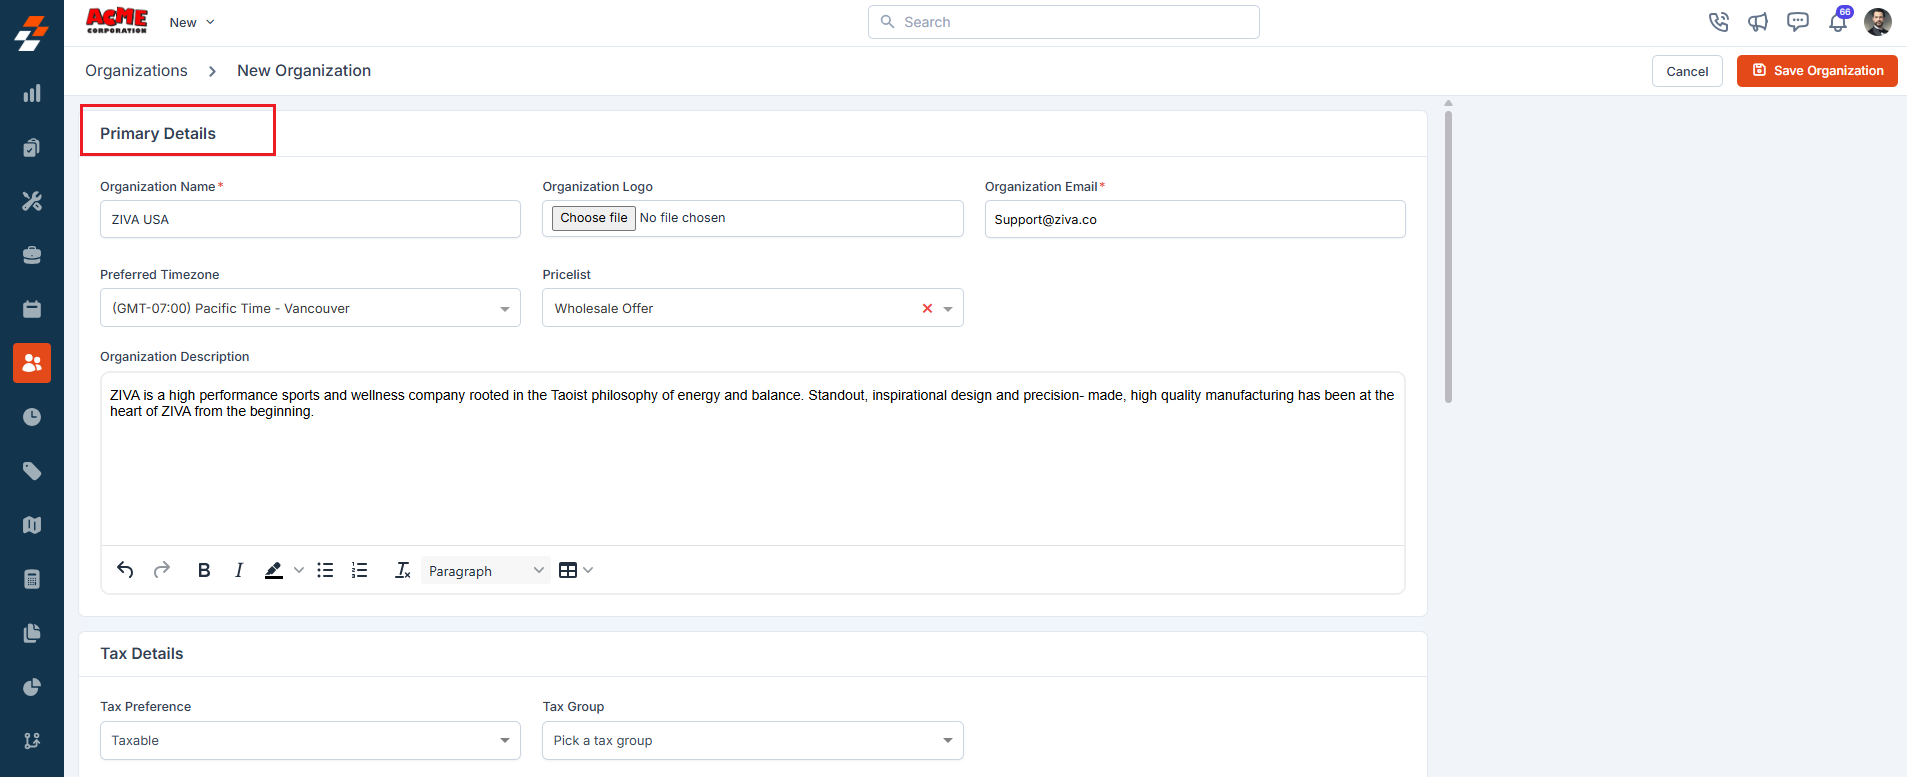Open the phone call icon in header

1719,22
